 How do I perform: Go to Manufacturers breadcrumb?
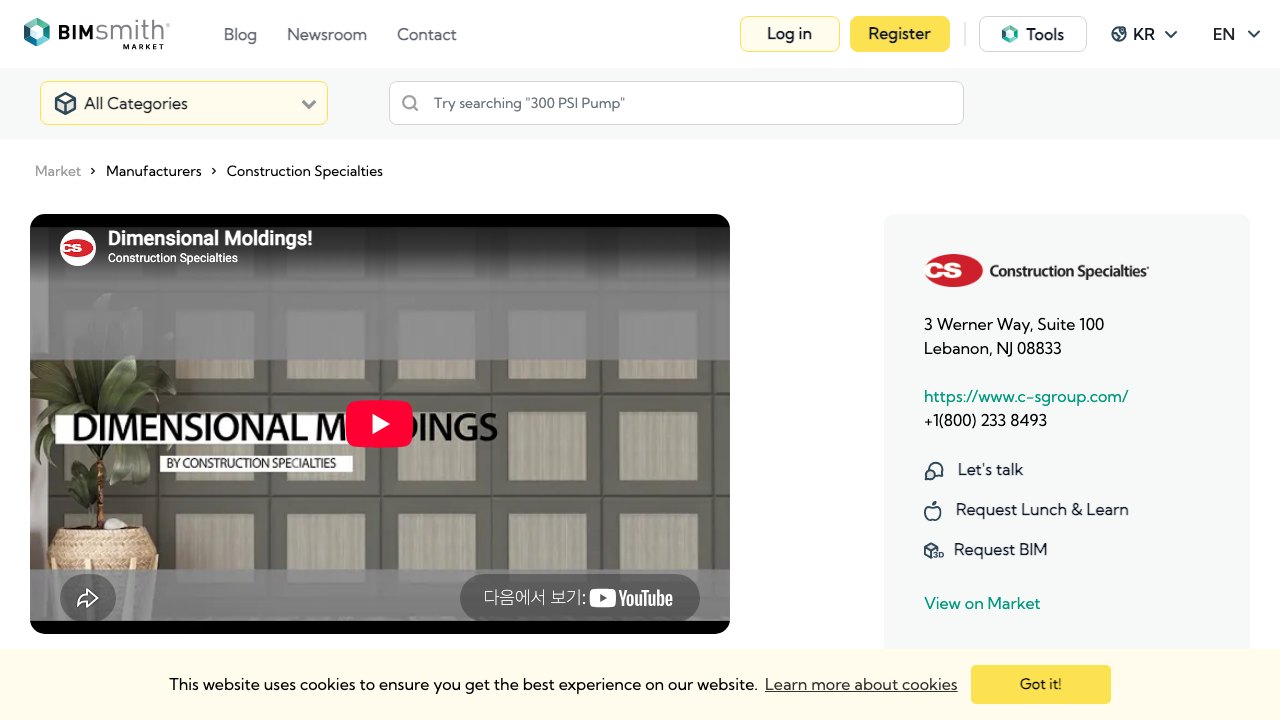click(154, 171)
